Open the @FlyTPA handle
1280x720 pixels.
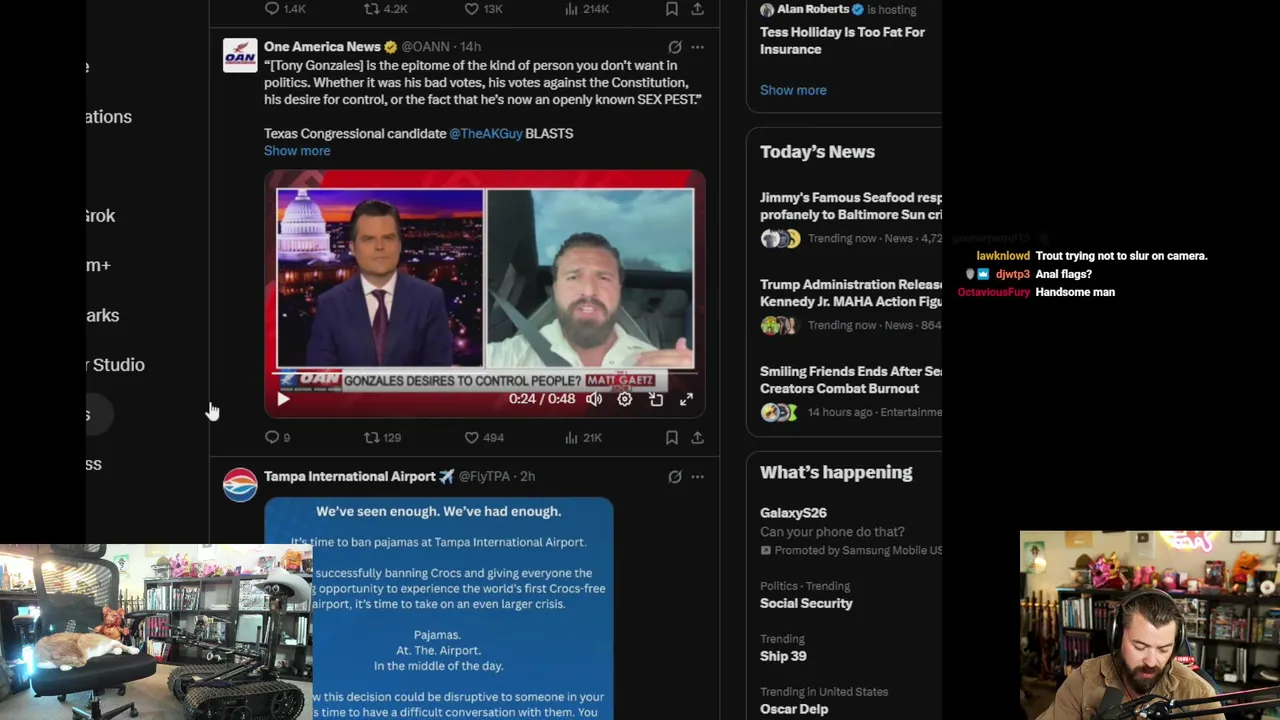click(484, 476)
